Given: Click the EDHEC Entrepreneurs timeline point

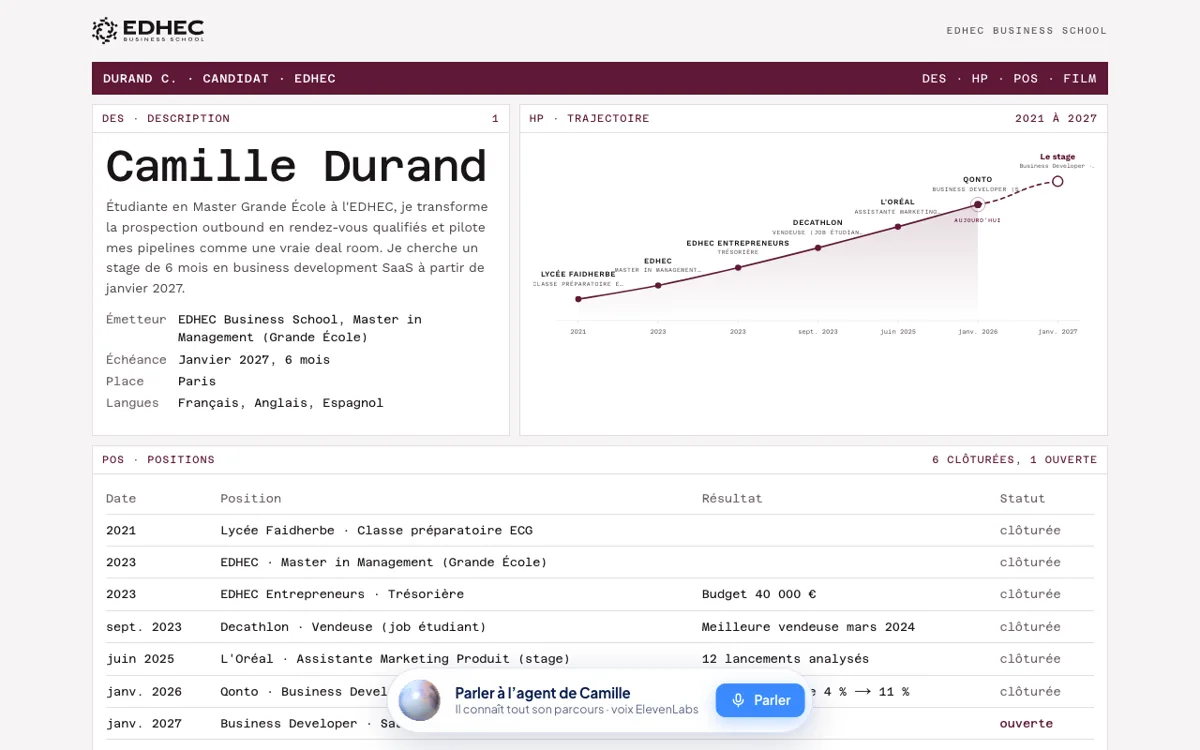Looking at the screenshot, I should (x=738, y=268).
